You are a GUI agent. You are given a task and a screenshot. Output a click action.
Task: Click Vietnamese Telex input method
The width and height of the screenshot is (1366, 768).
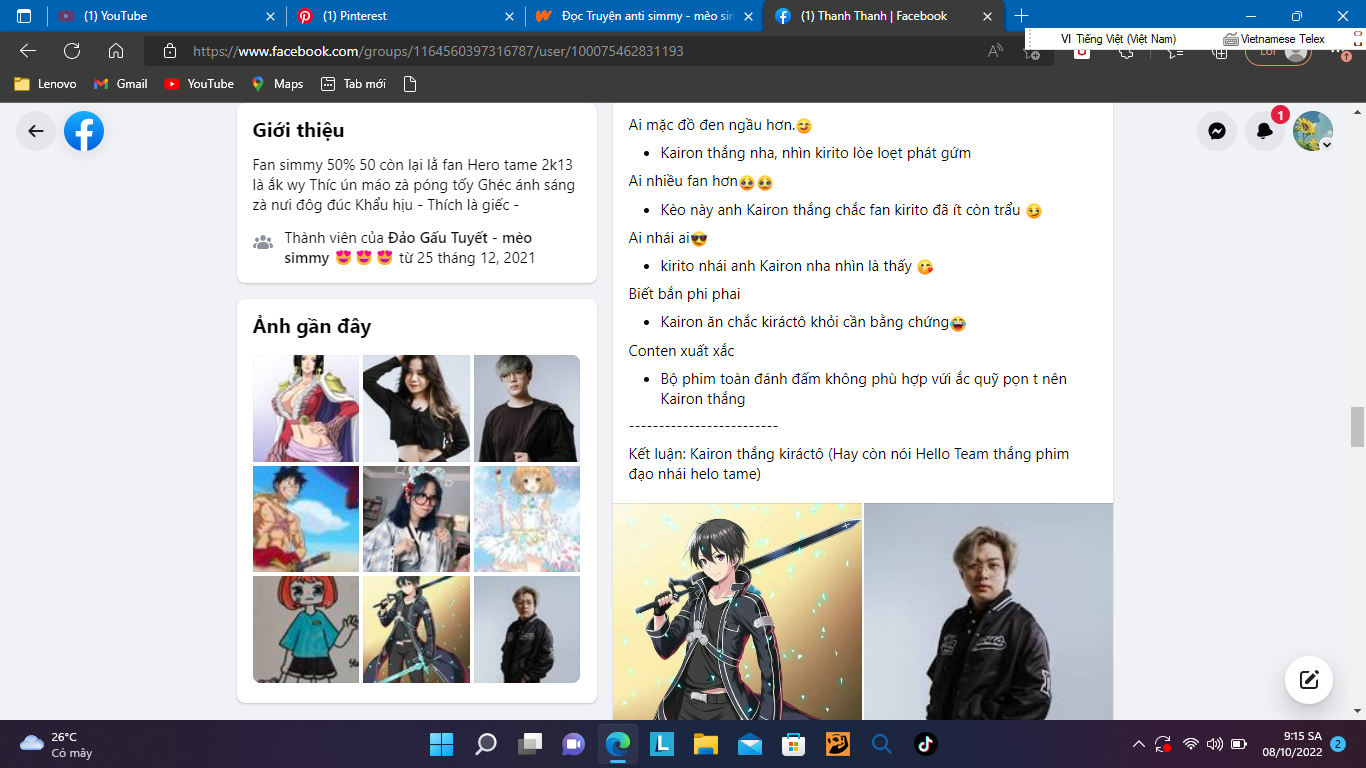tap(1274, 39)
